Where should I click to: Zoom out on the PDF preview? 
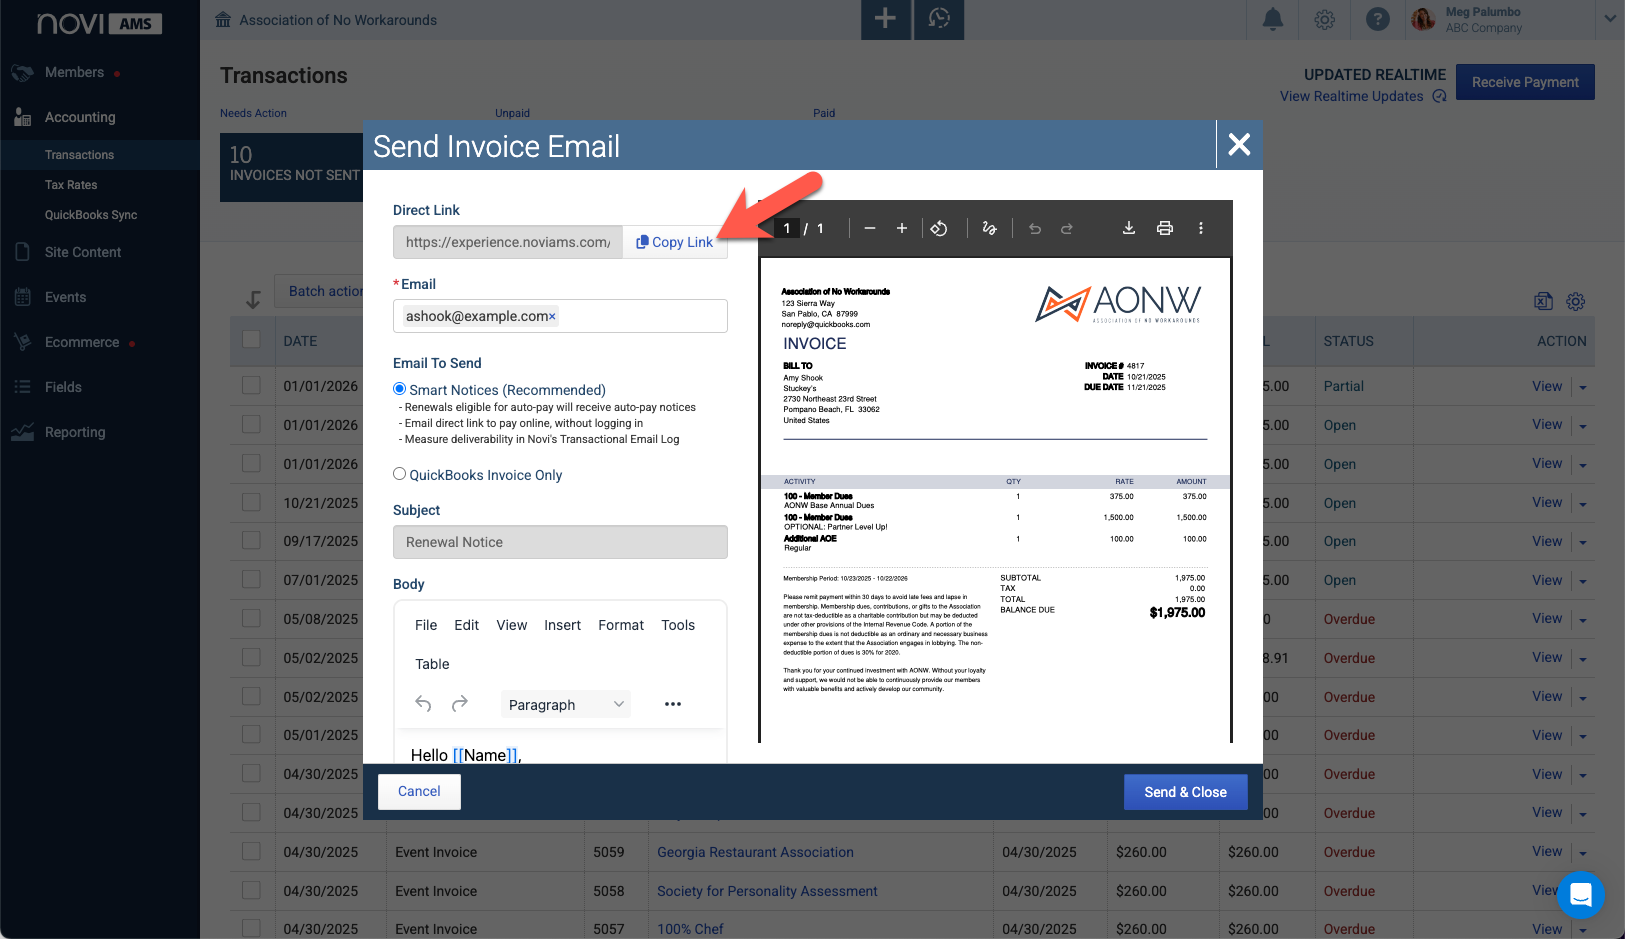(x=870, y=228)
